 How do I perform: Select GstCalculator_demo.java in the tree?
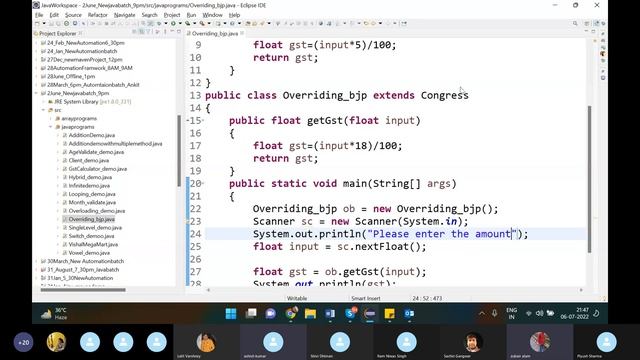pos(98,169)
